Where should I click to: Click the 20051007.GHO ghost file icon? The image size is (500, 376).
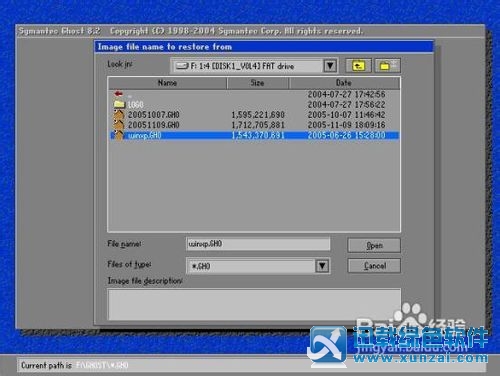pyautogui.click(x=119, y=115)
